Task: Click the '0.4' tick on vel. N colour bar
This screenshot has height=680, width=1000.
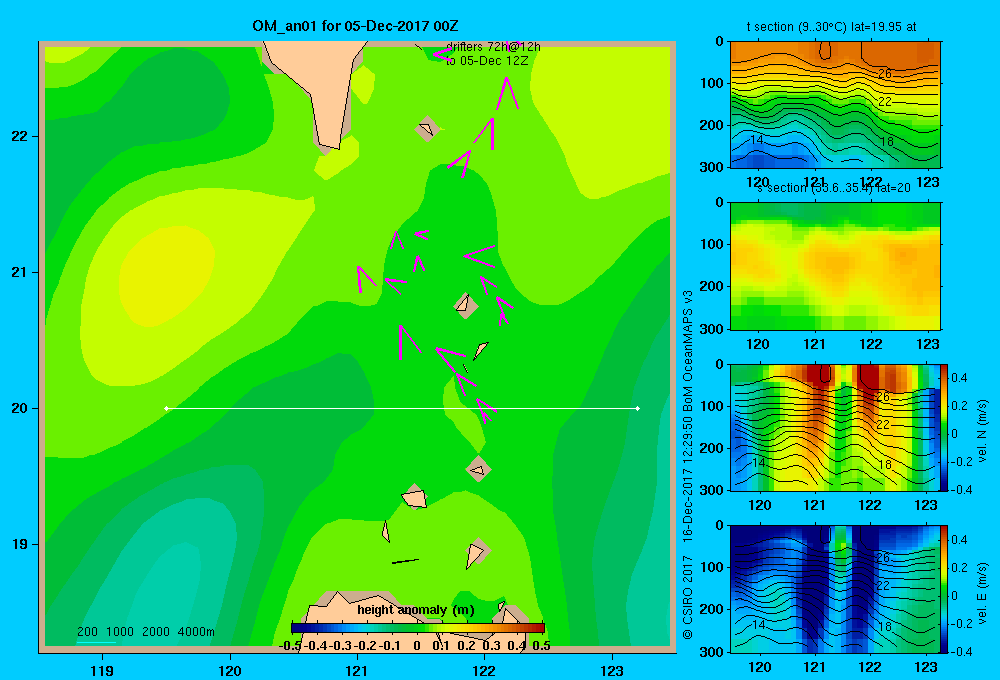Action: (959, 378)
